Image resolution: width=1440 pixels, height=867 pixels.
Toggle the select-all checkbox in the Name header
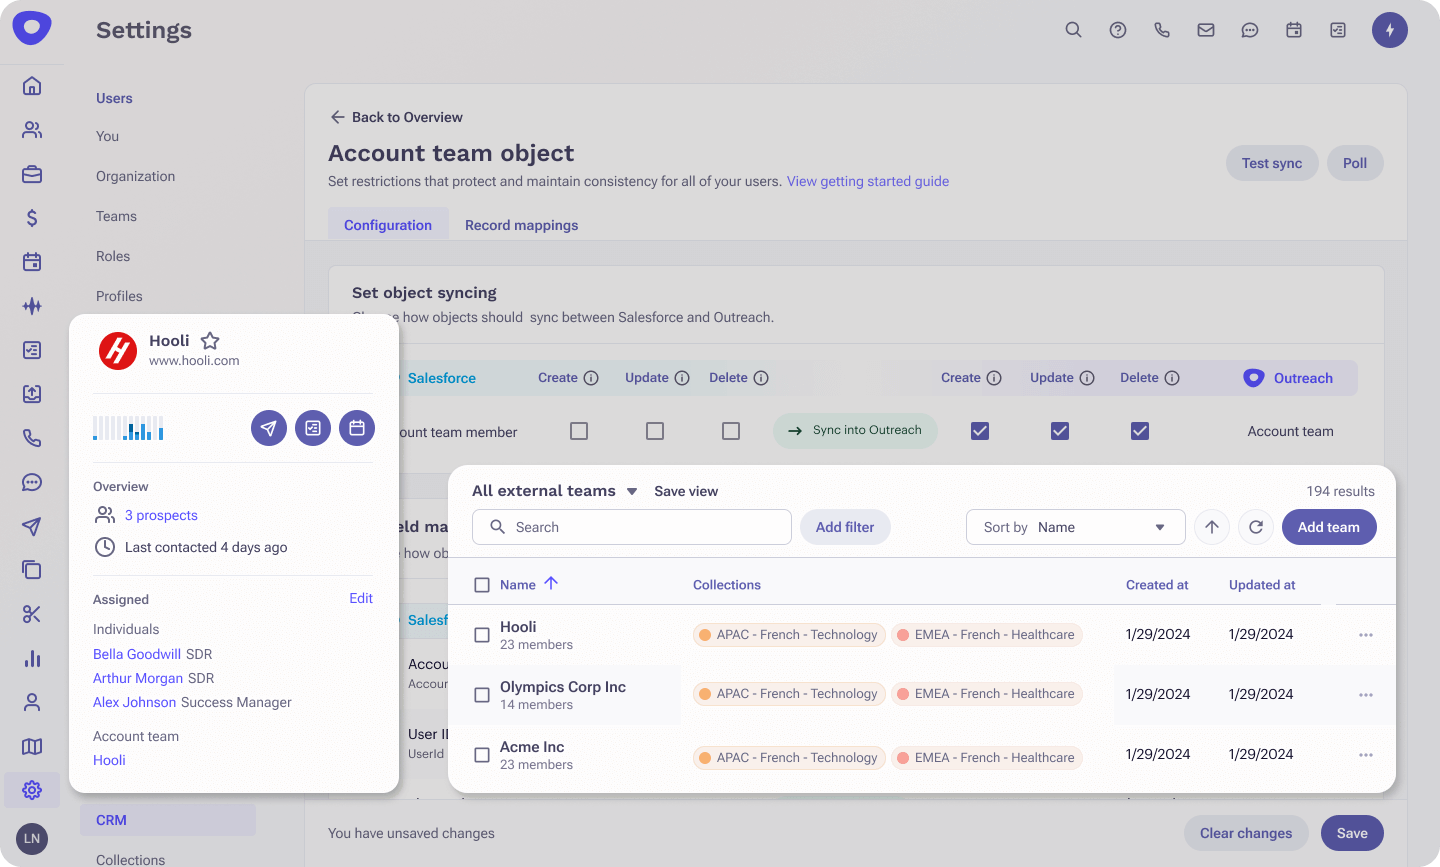tap(481, 585)
